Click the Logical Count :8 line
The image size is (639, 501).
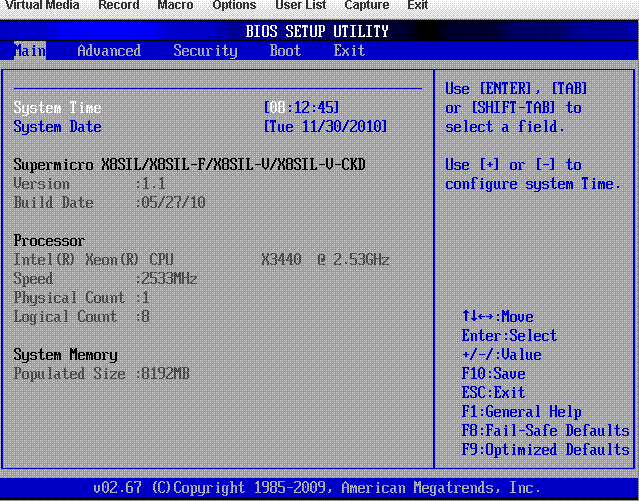tap(82, 317)
